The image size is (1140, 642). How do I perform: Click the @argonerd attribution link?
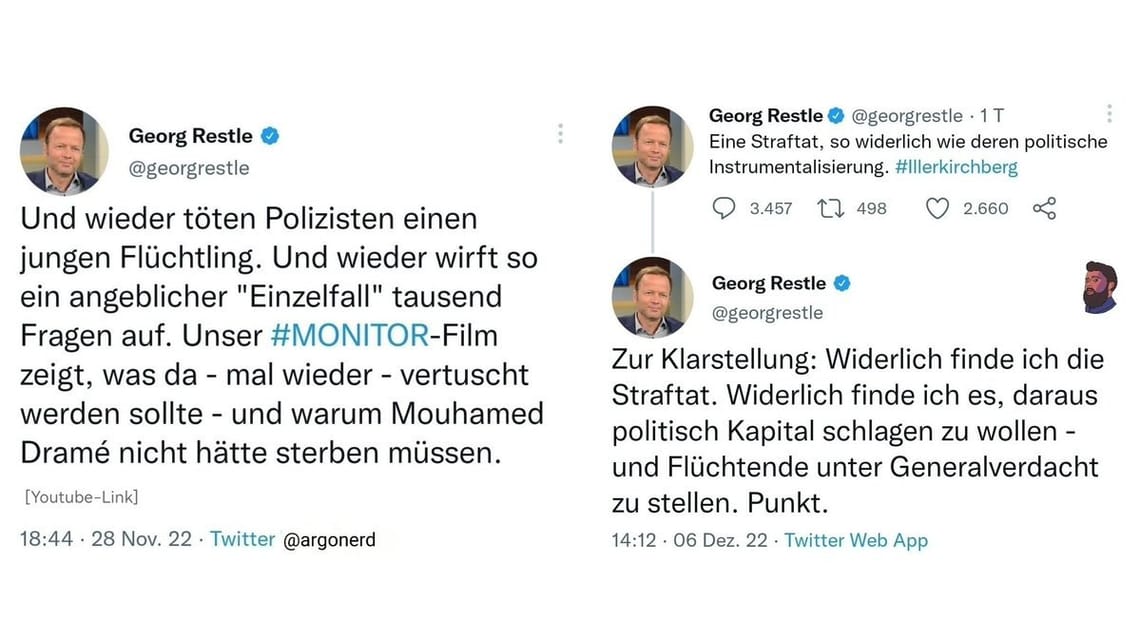(331, 540)
